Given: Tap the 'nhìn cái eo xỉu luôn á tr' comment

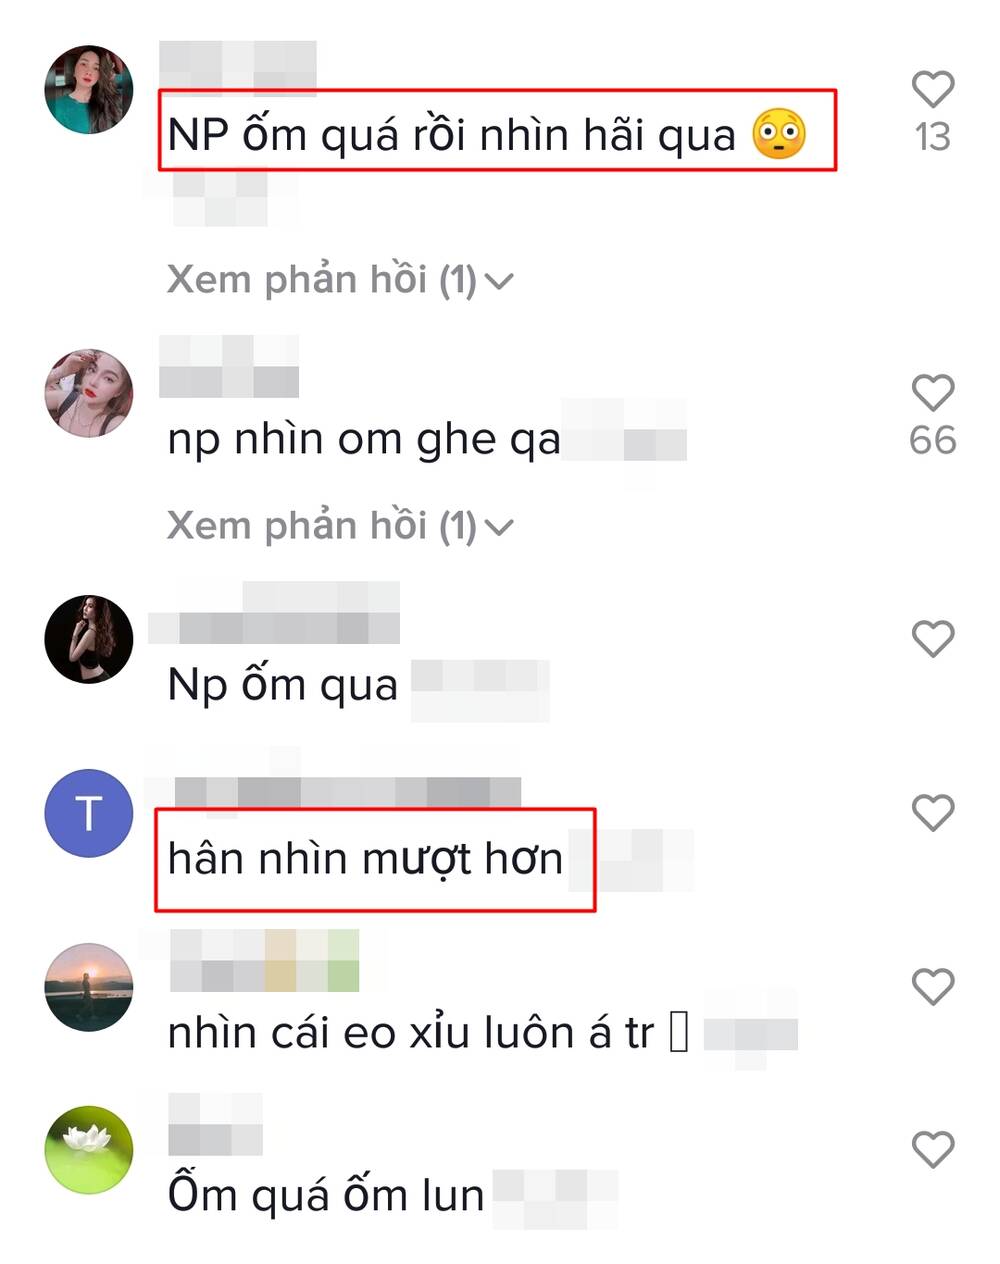Looking at the screenshot, I should [428, 1033].
